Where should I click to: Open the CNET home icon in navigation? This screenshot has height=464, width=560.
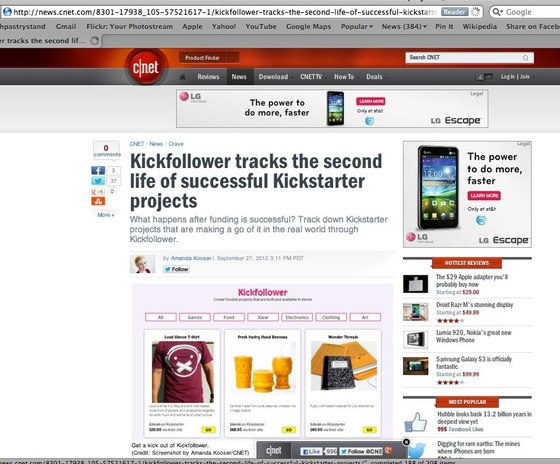[x=182, y=77]
